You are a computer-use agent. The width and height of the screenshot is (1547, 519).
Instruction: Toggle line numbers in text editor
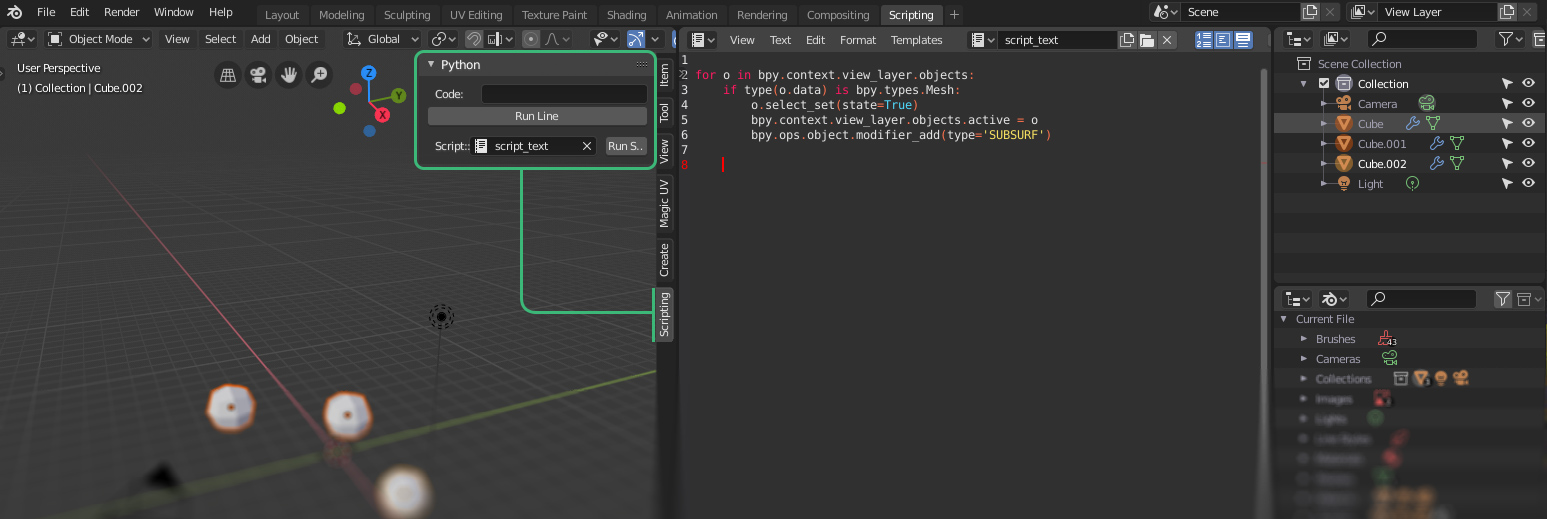click(1203, 40)
